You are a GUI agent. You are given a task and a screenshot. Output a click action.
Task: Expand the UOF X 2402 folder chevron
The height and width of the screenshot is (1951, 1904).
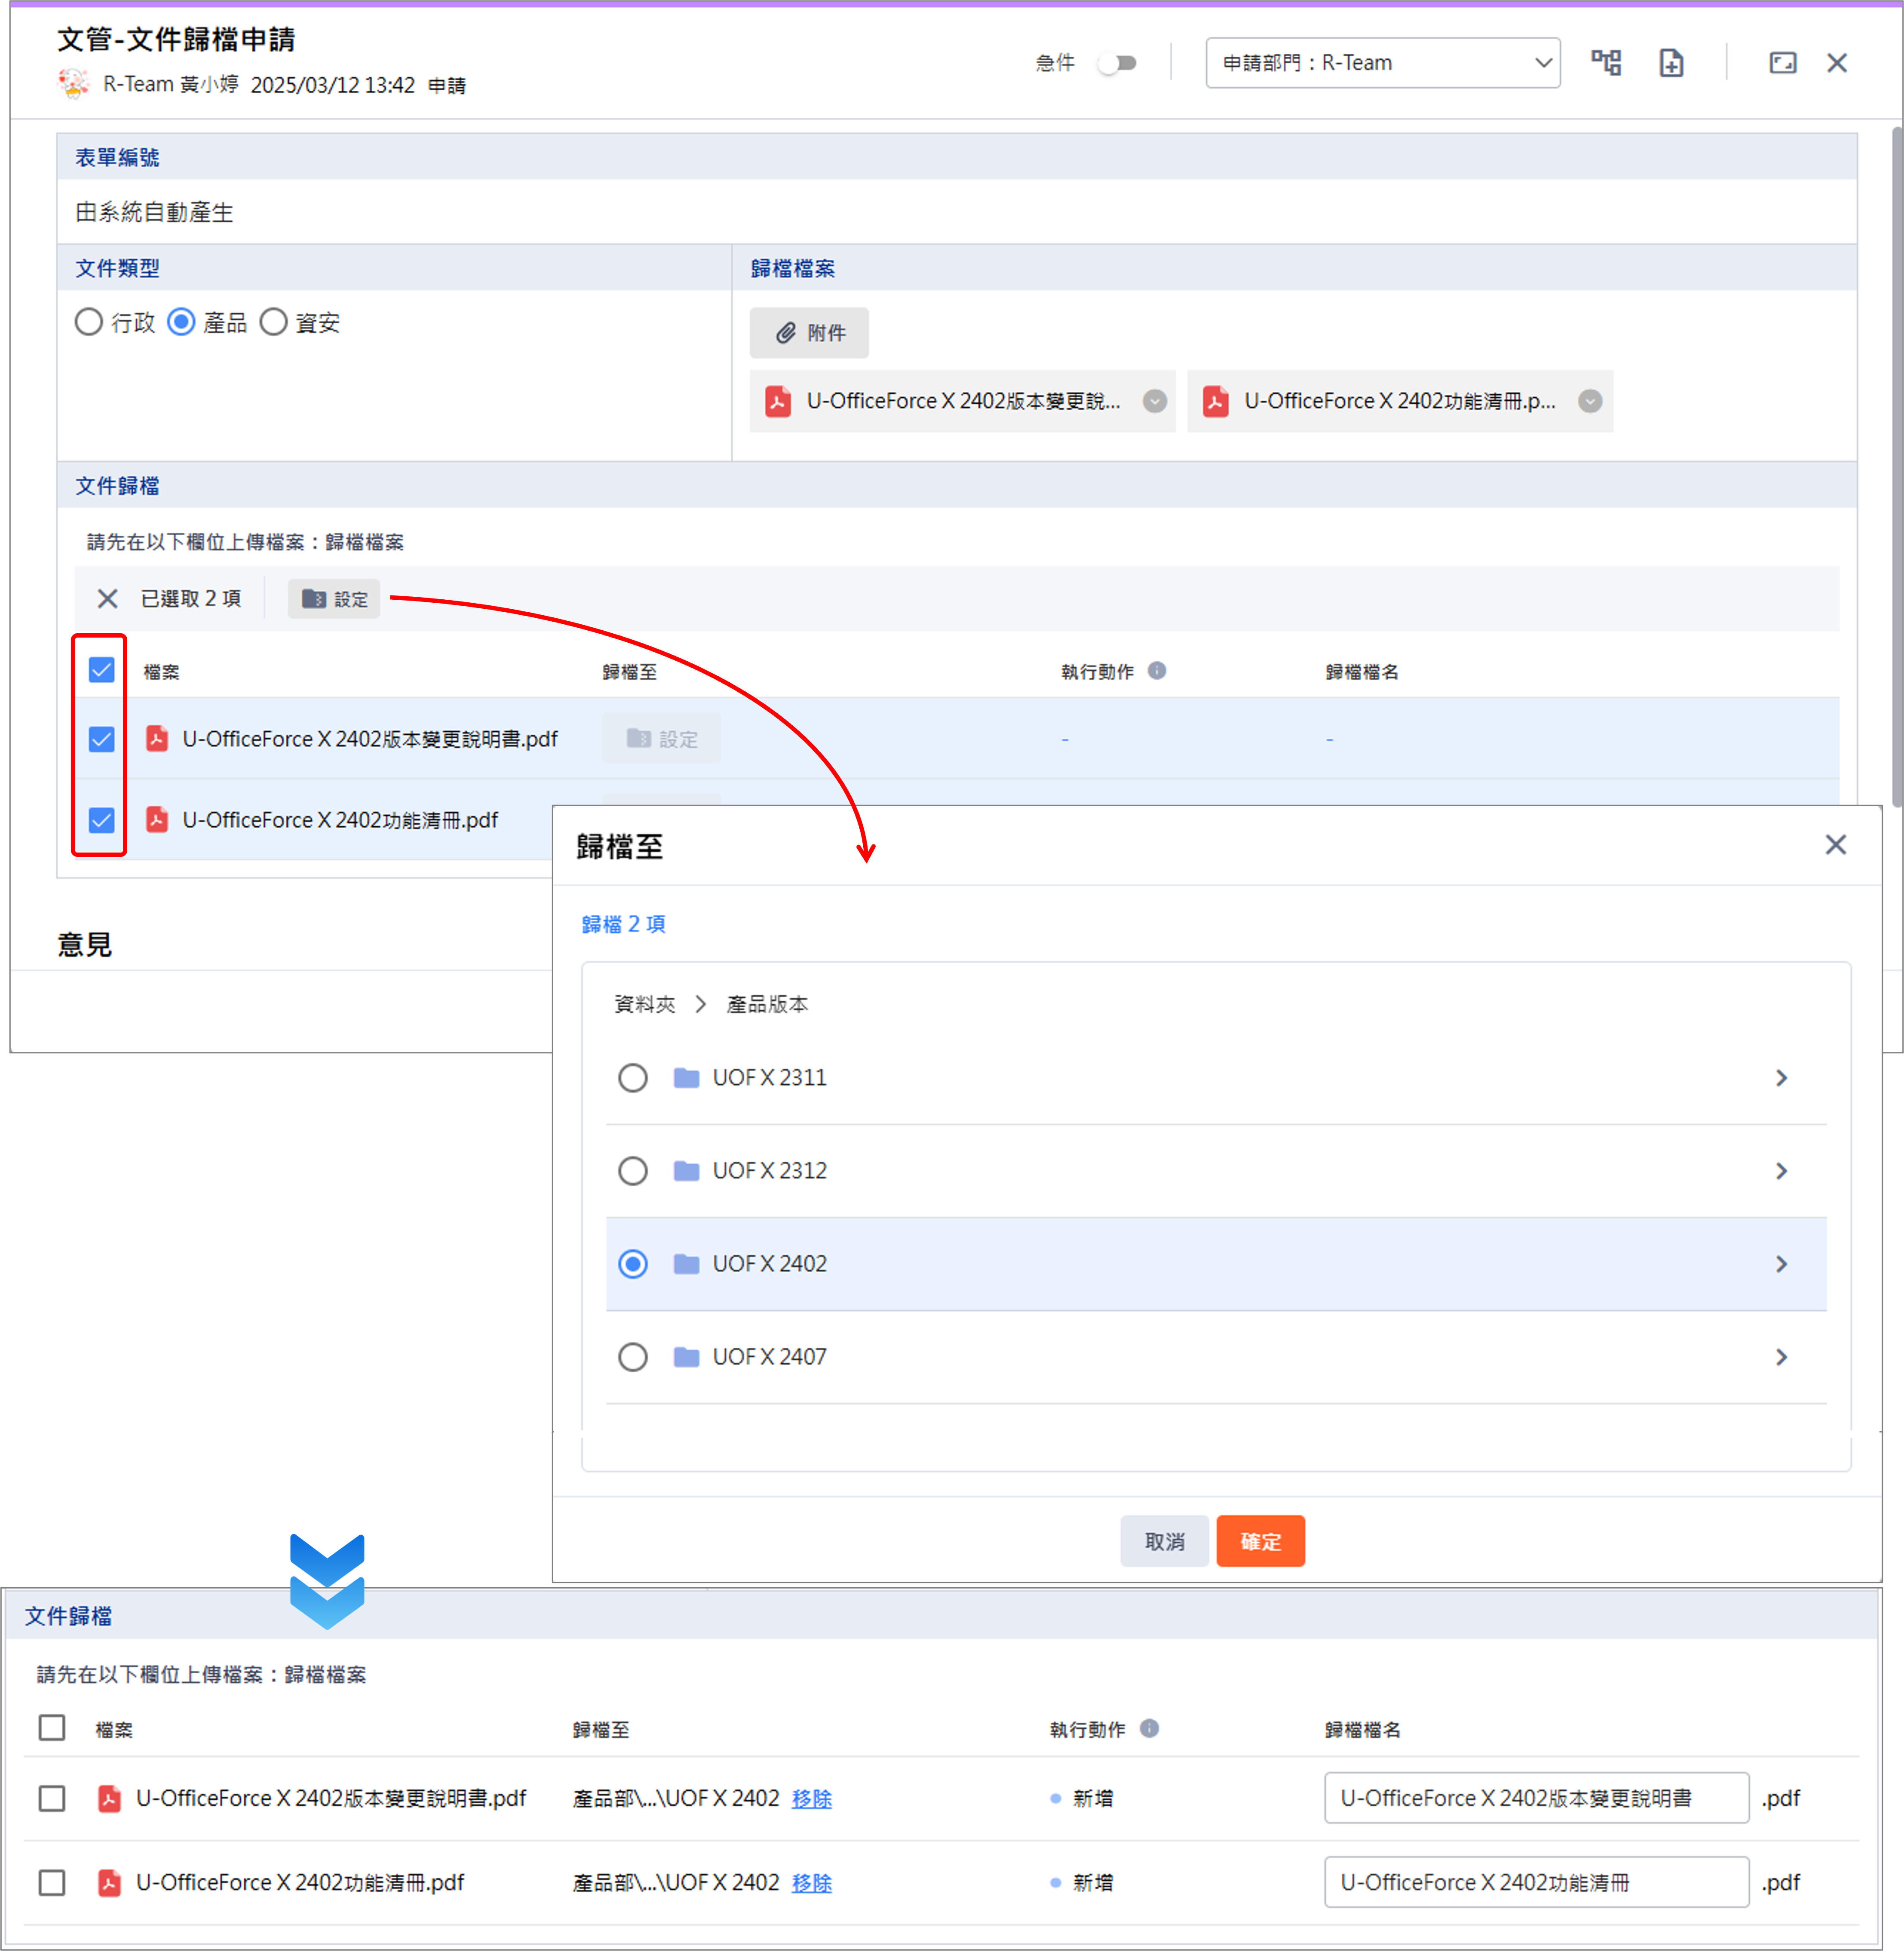click(1781, 1263)
